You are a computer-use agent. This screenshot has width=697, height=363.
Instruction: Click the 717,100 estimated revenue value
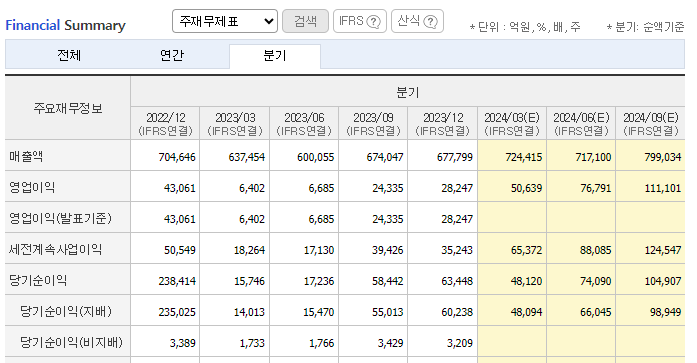(593, 157)
